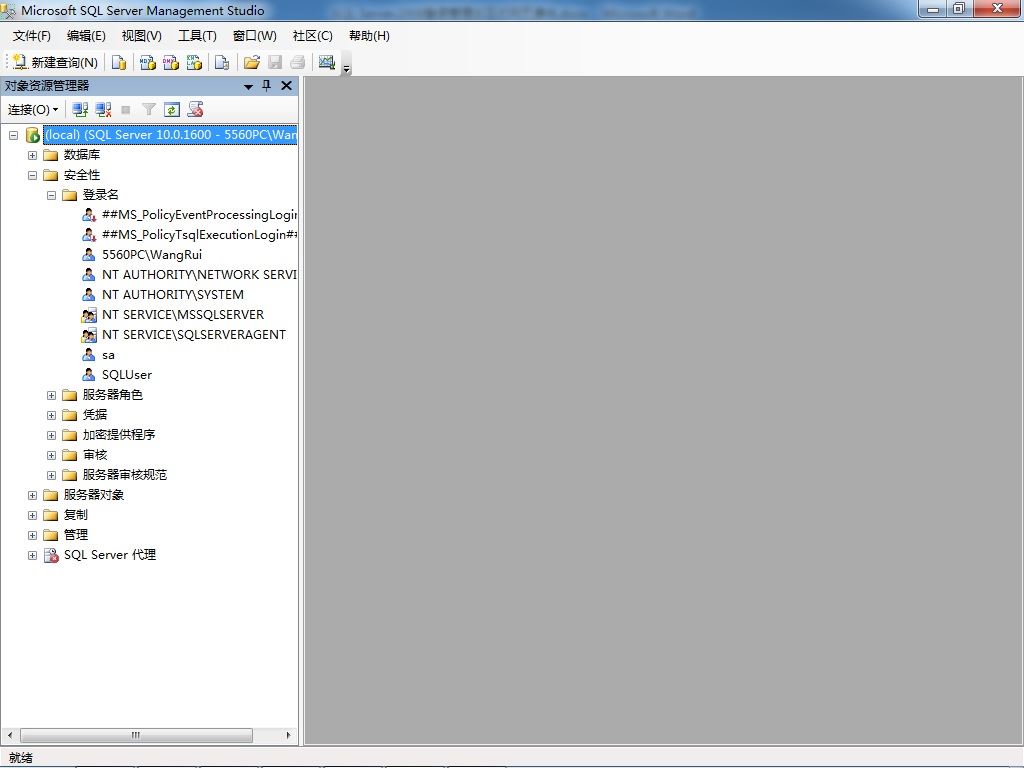Expand the 服务器角色 folder
The image size is (1024, 768).
(x=51, y=395)
